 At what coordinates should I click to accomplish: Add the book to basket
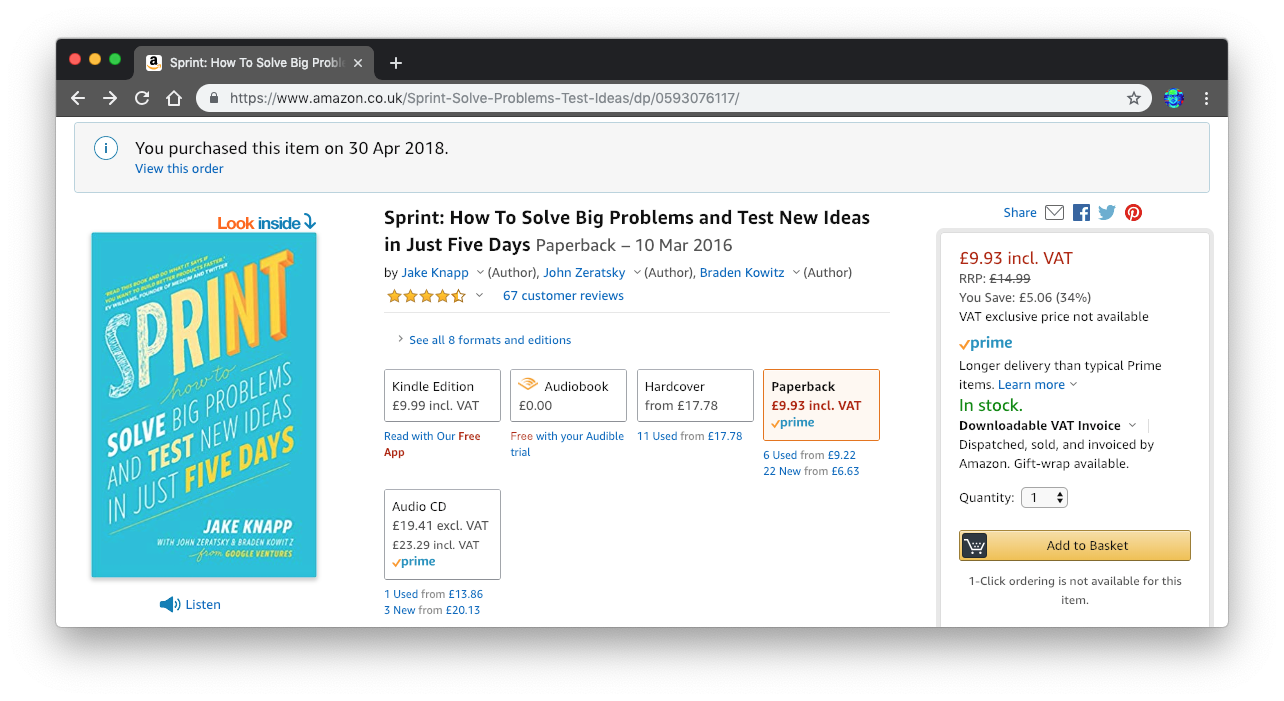tap(1075, 545)
